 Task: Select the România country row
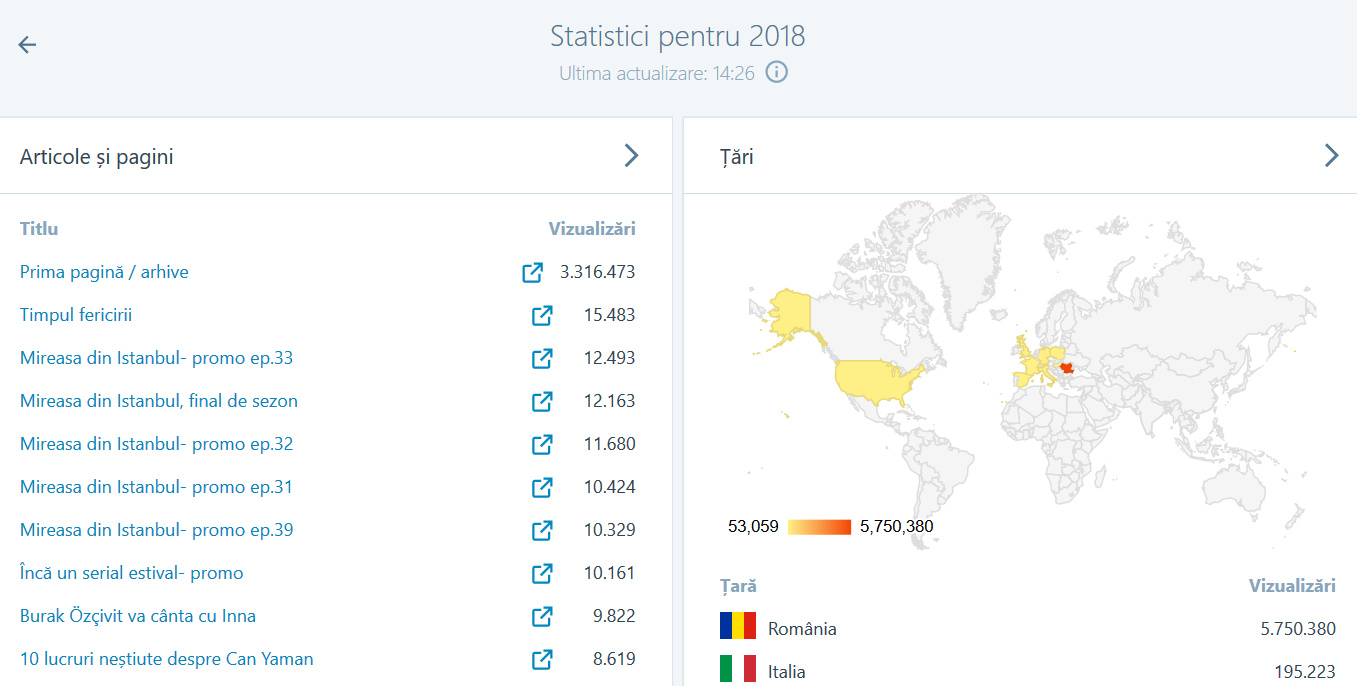point(802,629)
